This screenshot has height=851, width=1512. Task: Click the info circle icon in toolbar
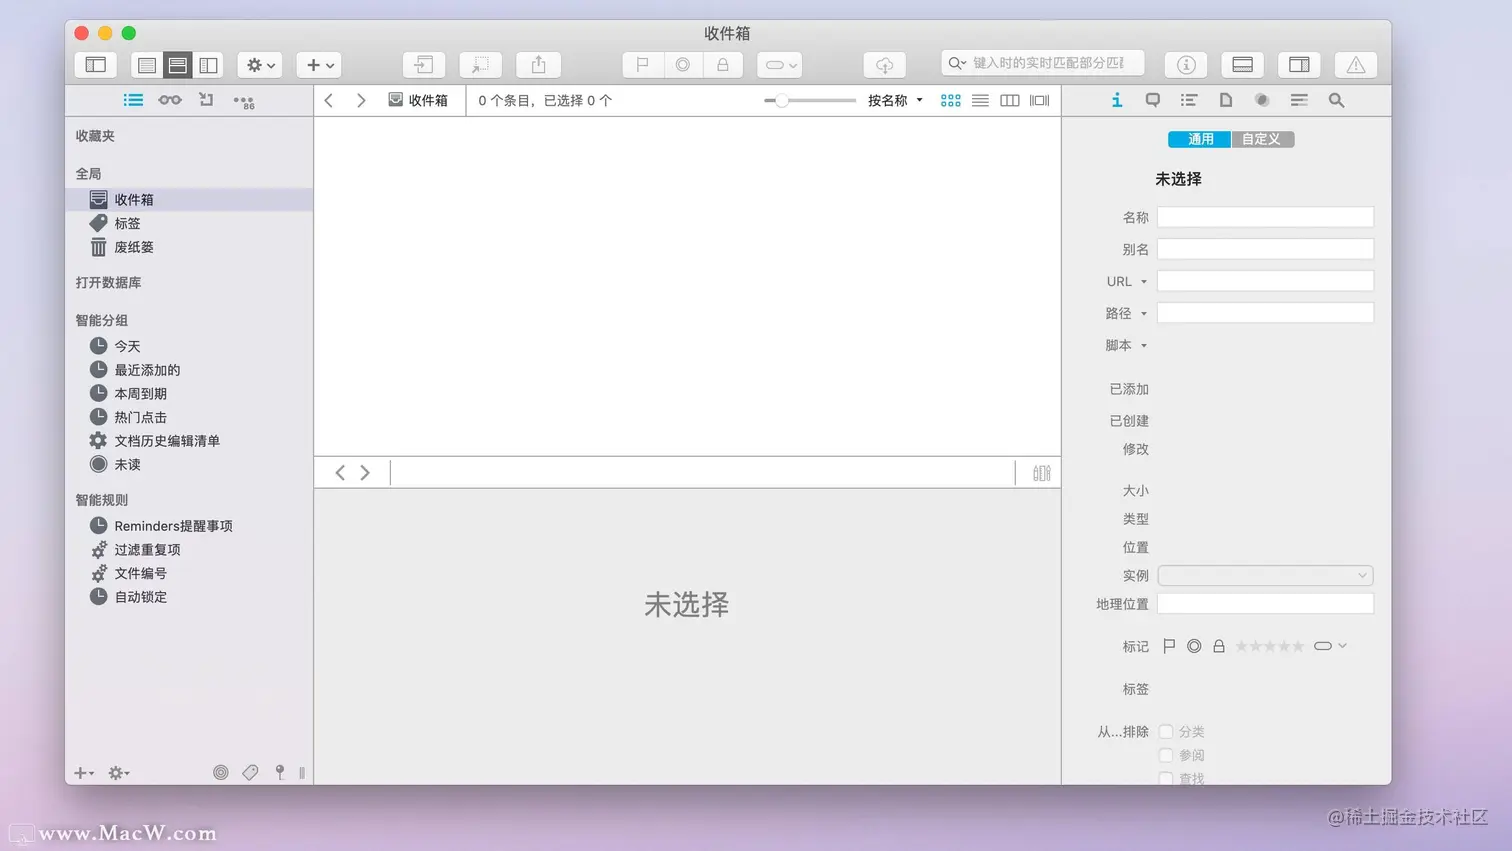pyautogui.click(x=1186, y=65)
